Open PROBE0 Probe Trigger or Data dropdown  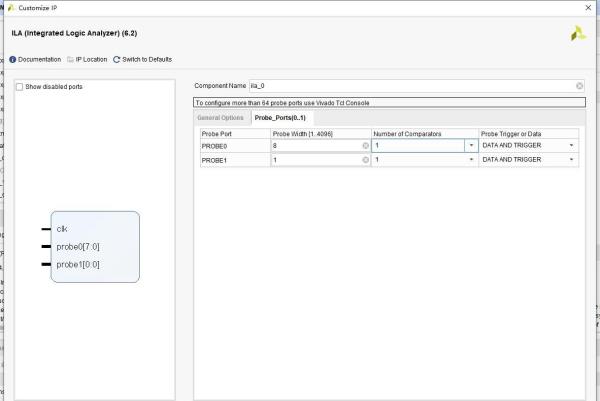click(571, 145)
